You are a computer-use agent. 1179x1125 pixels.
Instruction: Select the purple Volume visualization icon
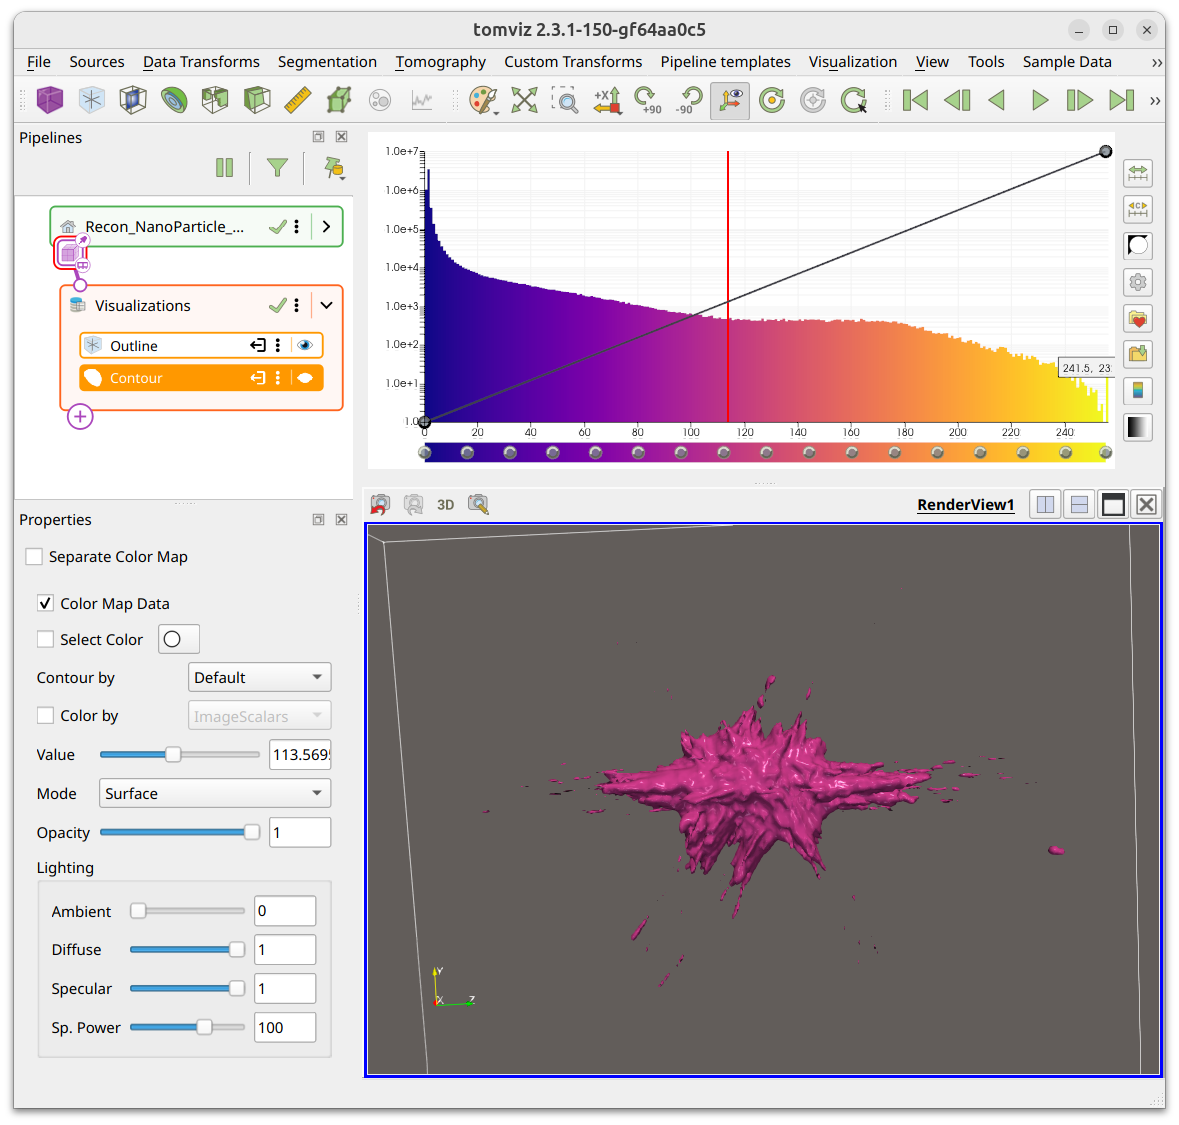coord(50,99)
